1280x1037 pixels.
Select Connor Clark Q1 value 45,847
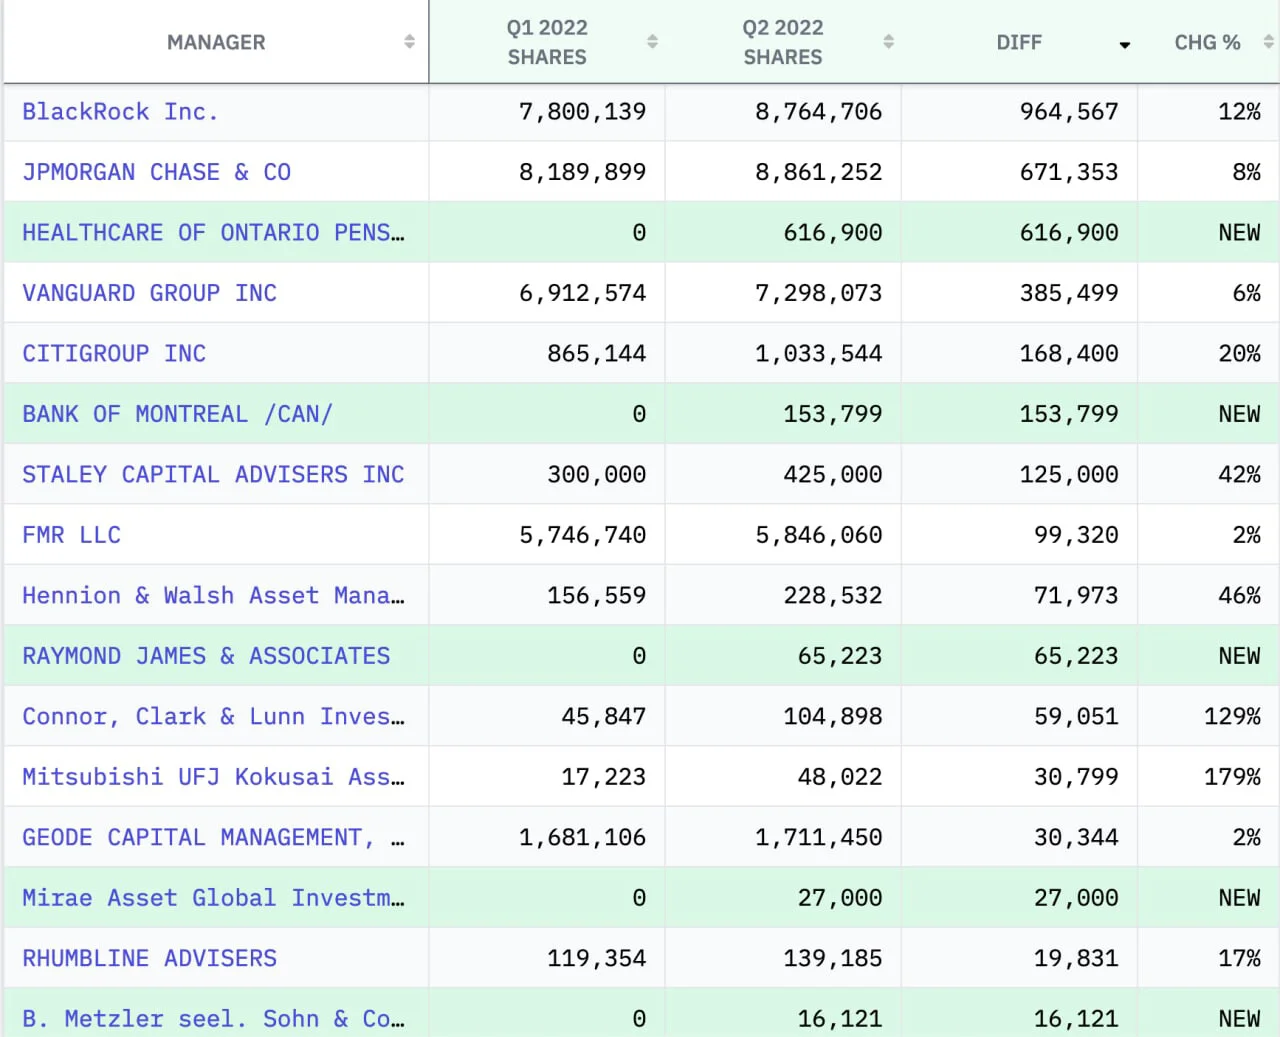pyautogui.click(x=603, y=717)
